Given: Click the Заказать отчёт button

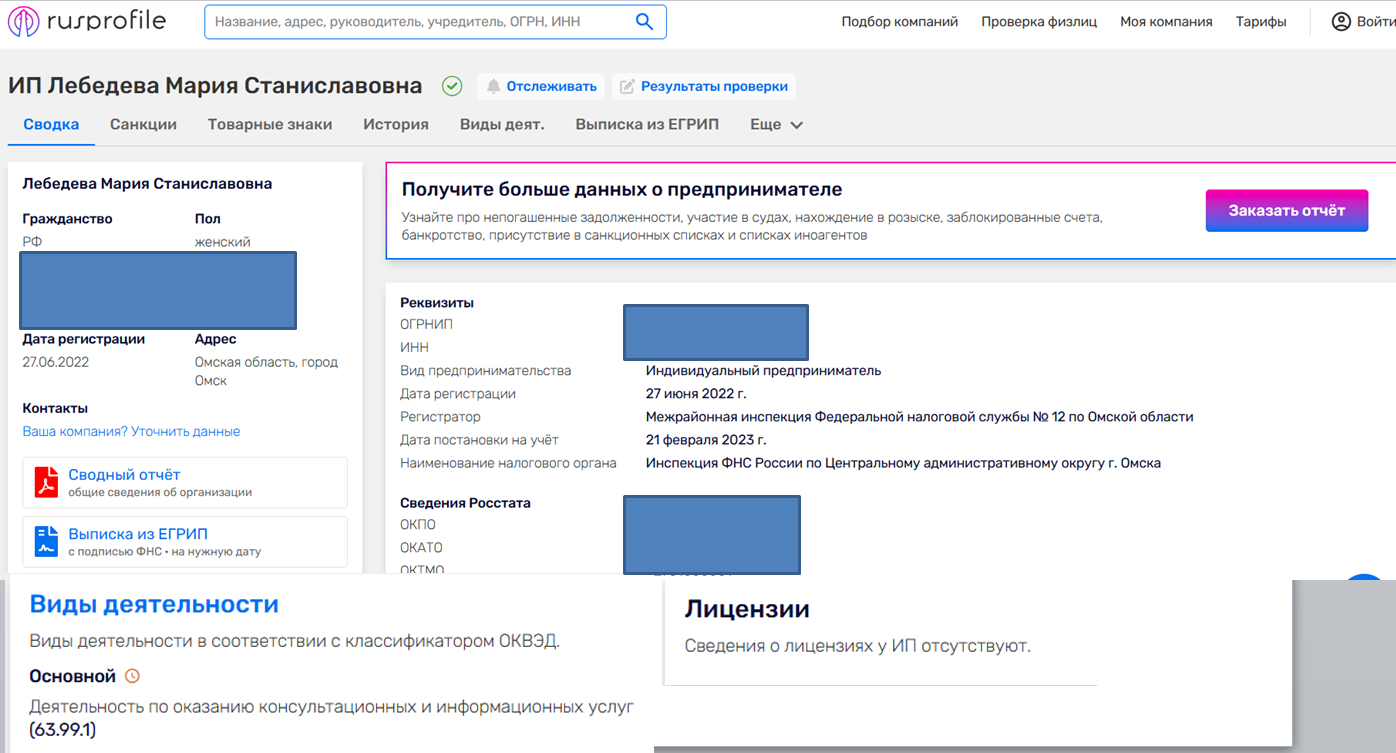Looking at the screenshot, I should point(1286,211).
